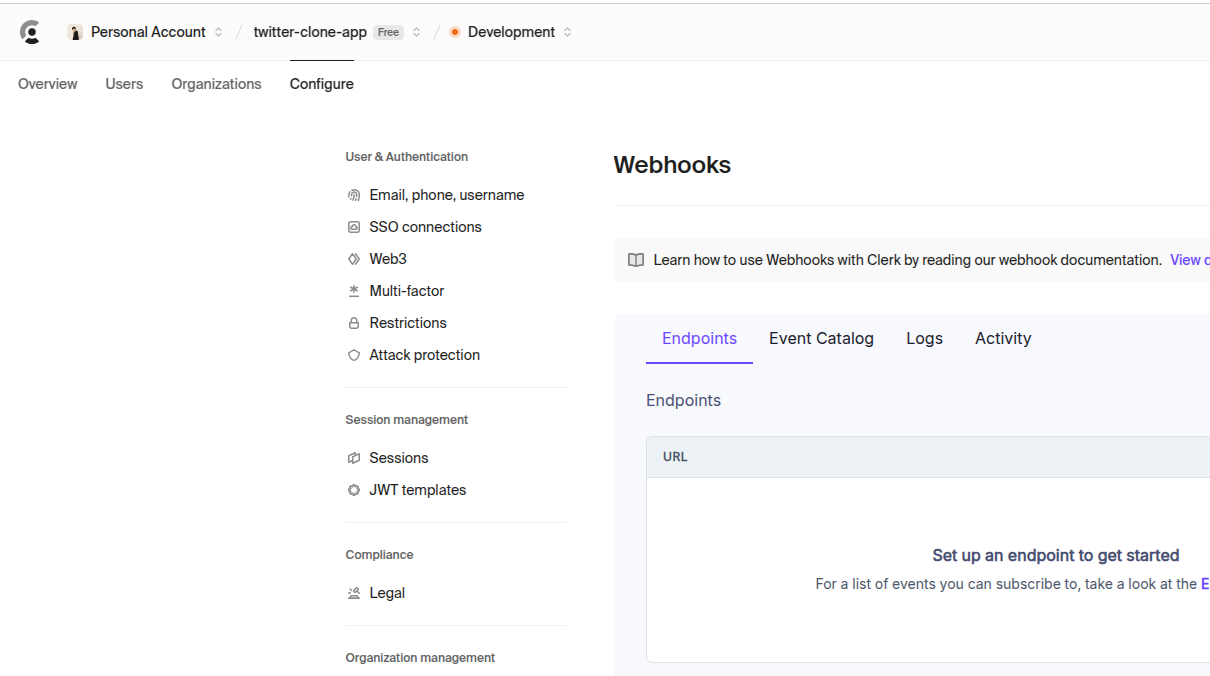This screenshot has height=676, width=1210.
Task: Open the Personal Account switcher chevron
Action: [x=218, y=31]
